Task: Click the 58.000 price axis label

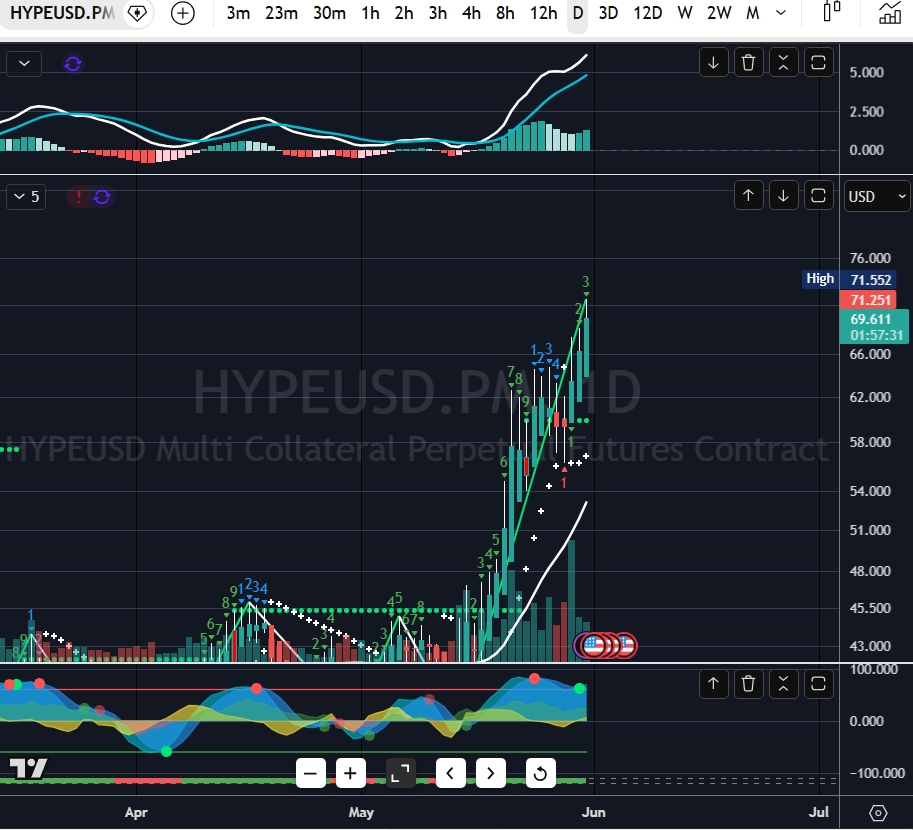Action: 870,442
